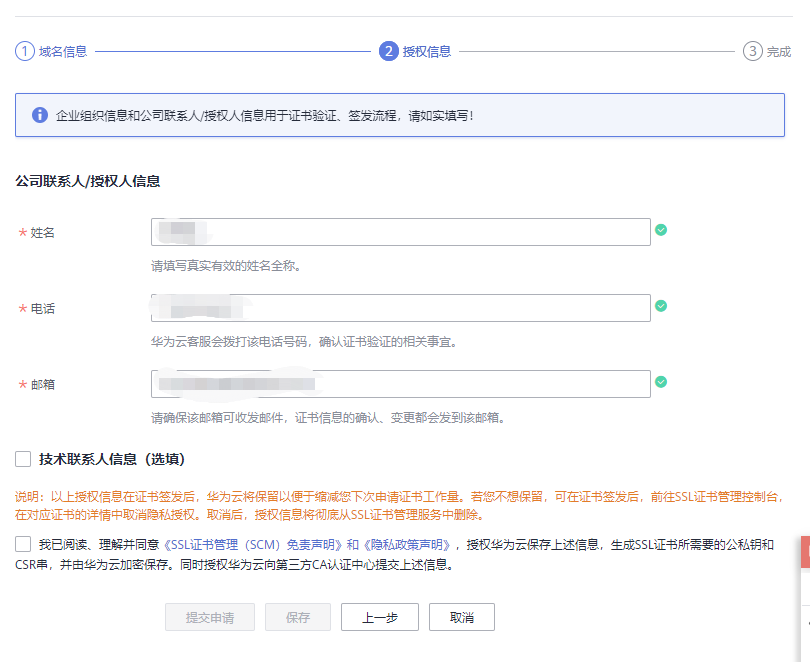Click the 保存 button

(297, 617)
